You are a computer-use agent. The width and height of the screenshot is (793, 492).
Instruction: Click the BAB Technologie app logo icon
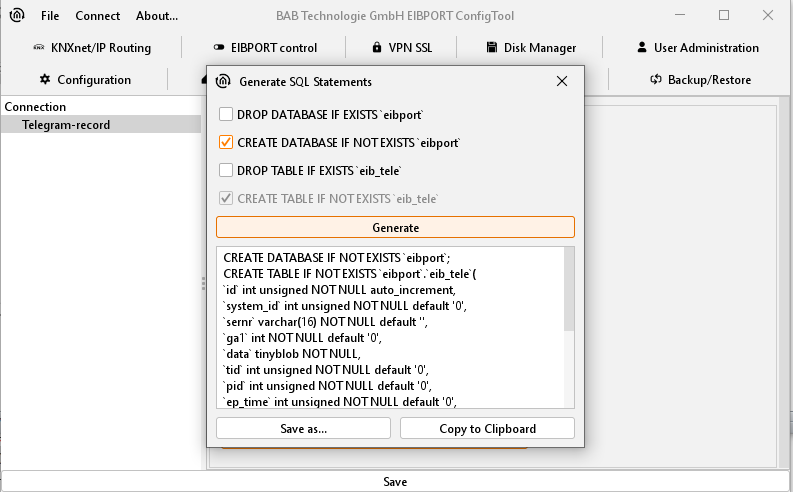click(17, 15)
